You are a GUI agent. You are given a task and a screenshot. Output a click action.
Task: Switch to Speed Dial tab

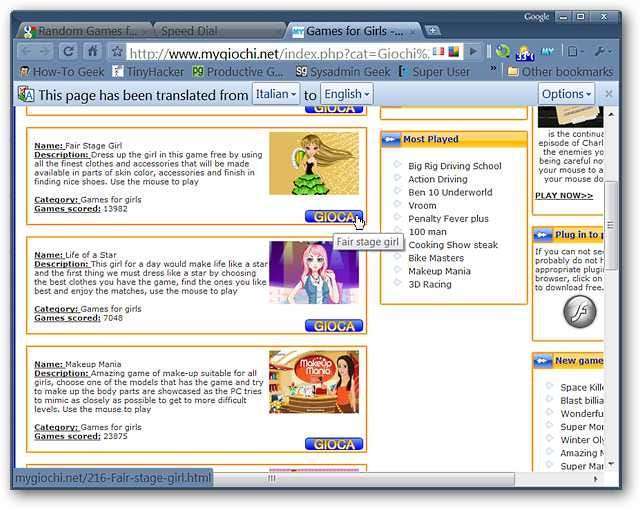click(218, 31)
